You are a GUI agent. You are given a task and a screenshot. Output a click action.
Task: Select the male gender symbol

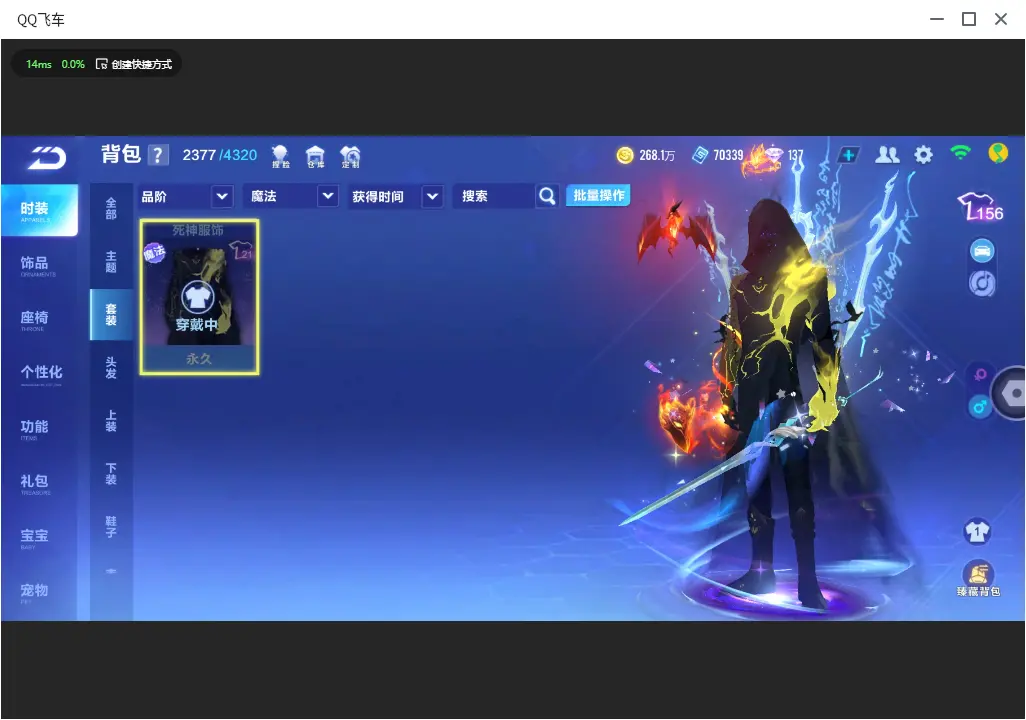pos(980,407)
